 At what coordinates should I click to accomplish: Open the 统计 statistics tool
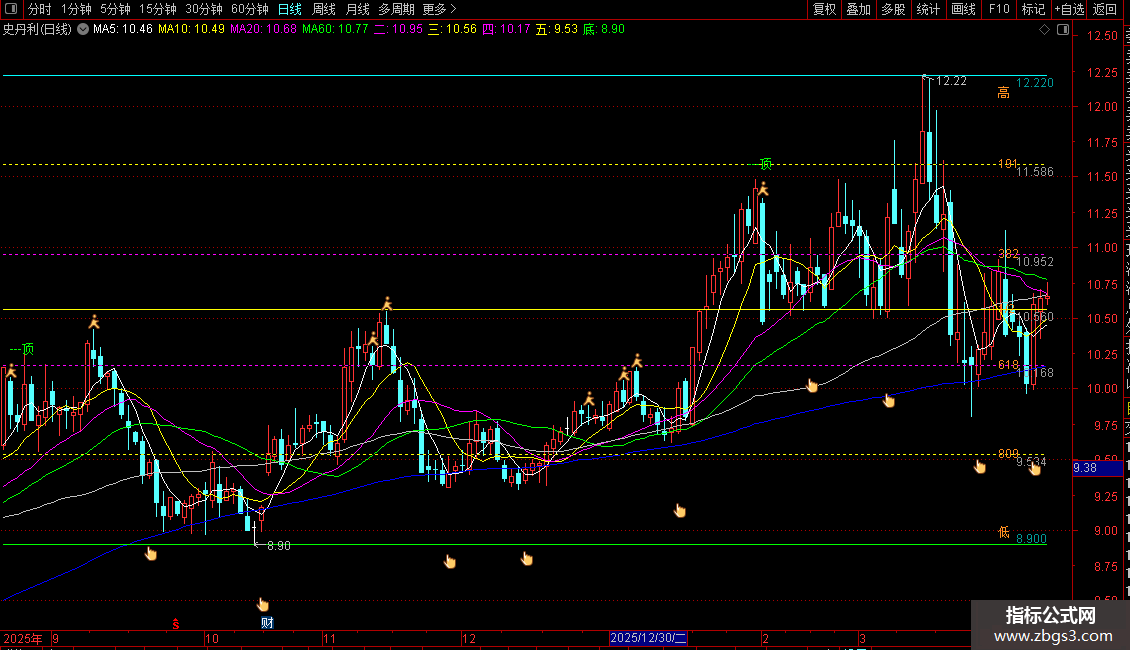click(927, 9)
